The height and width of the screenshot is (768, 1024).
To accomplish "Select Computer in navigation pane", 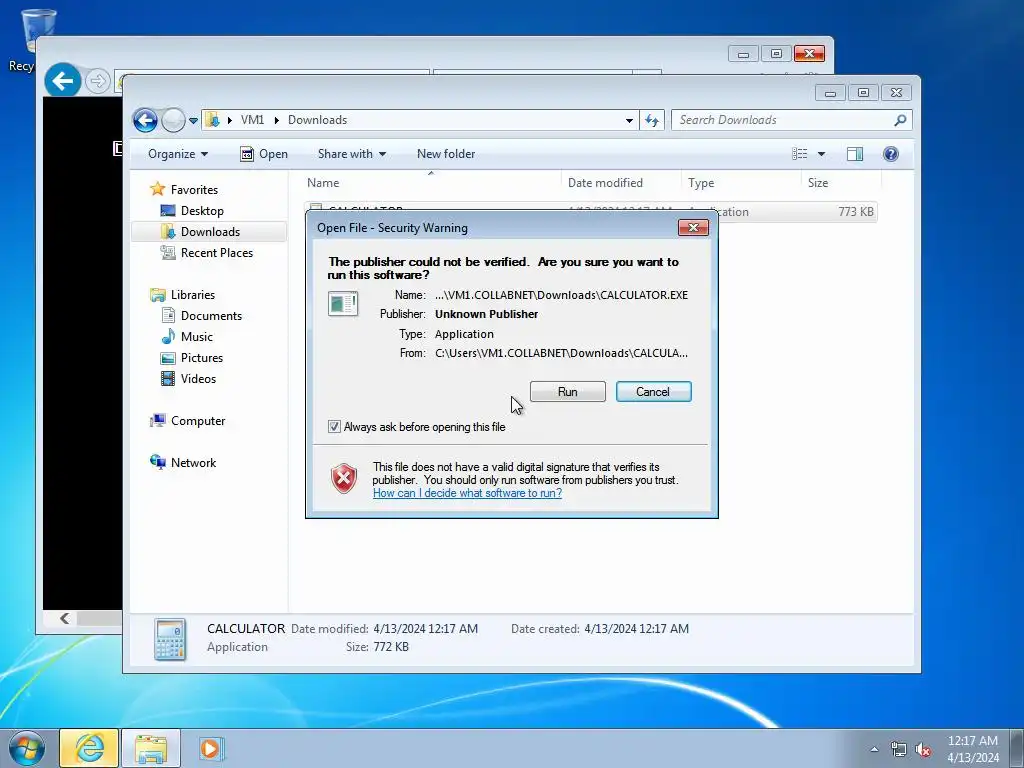I will 198,421.
